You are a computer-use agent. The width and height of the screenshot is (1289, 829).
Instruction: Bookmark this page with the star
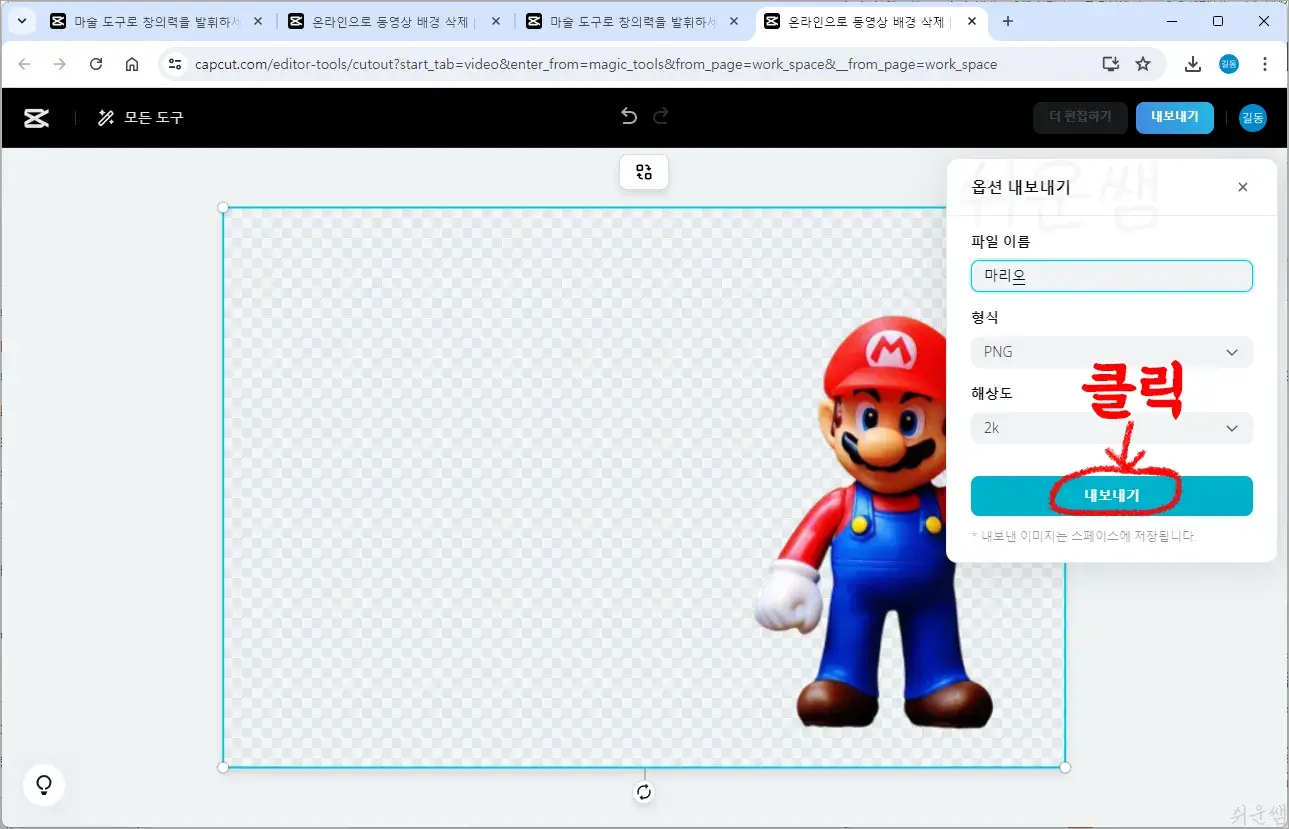pos(1143,64)
